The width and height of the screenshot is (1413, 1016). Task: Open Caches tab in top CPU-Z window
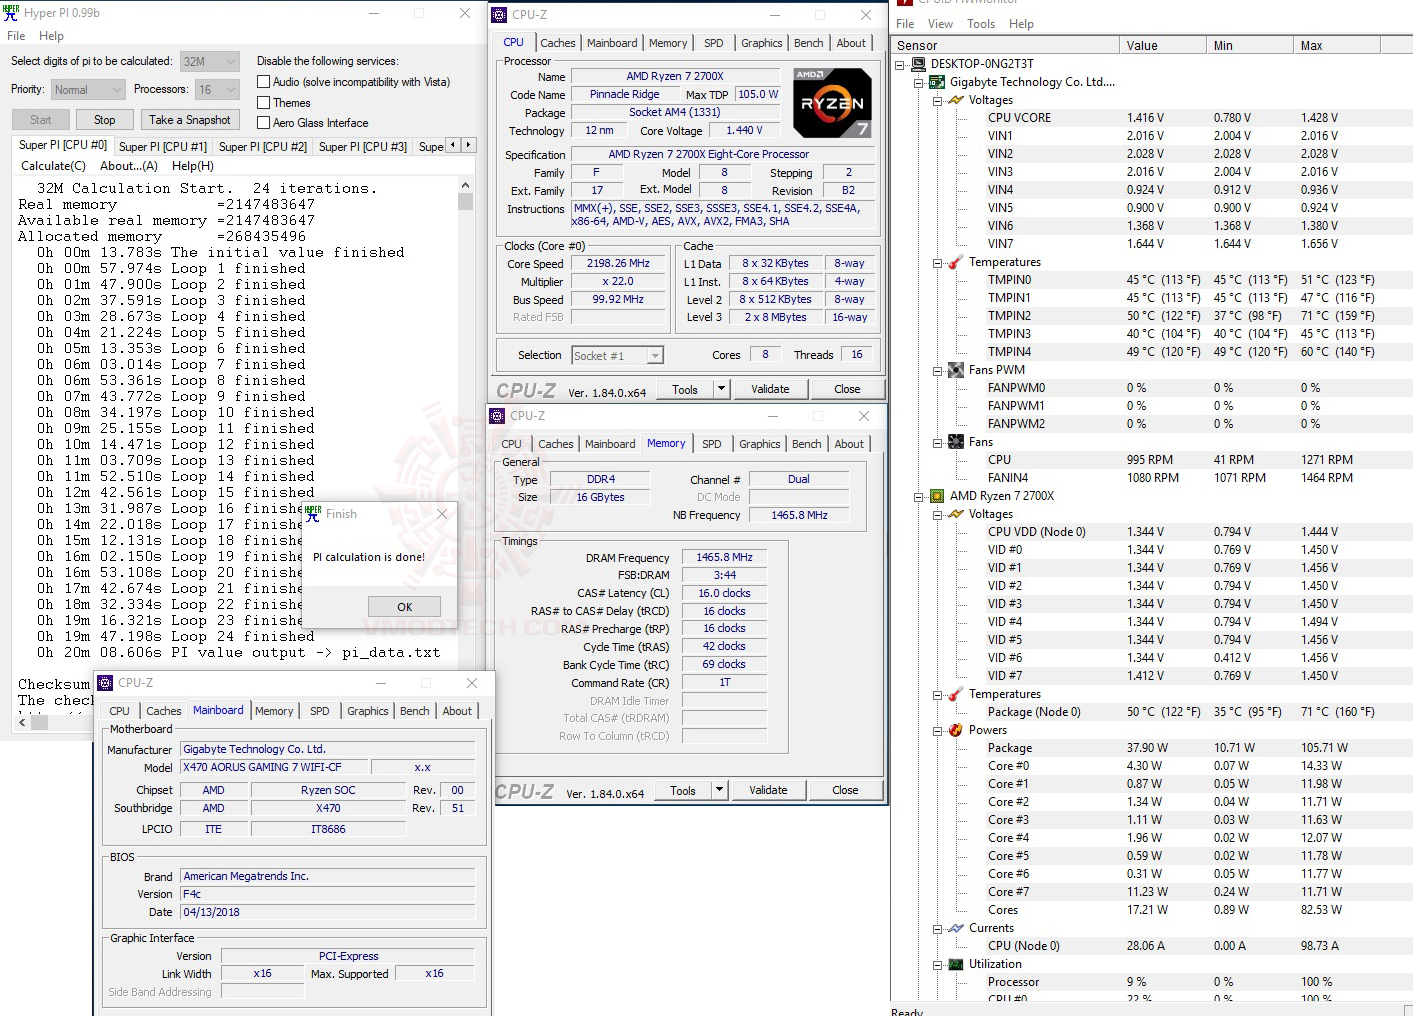click(x=558, y=43)
